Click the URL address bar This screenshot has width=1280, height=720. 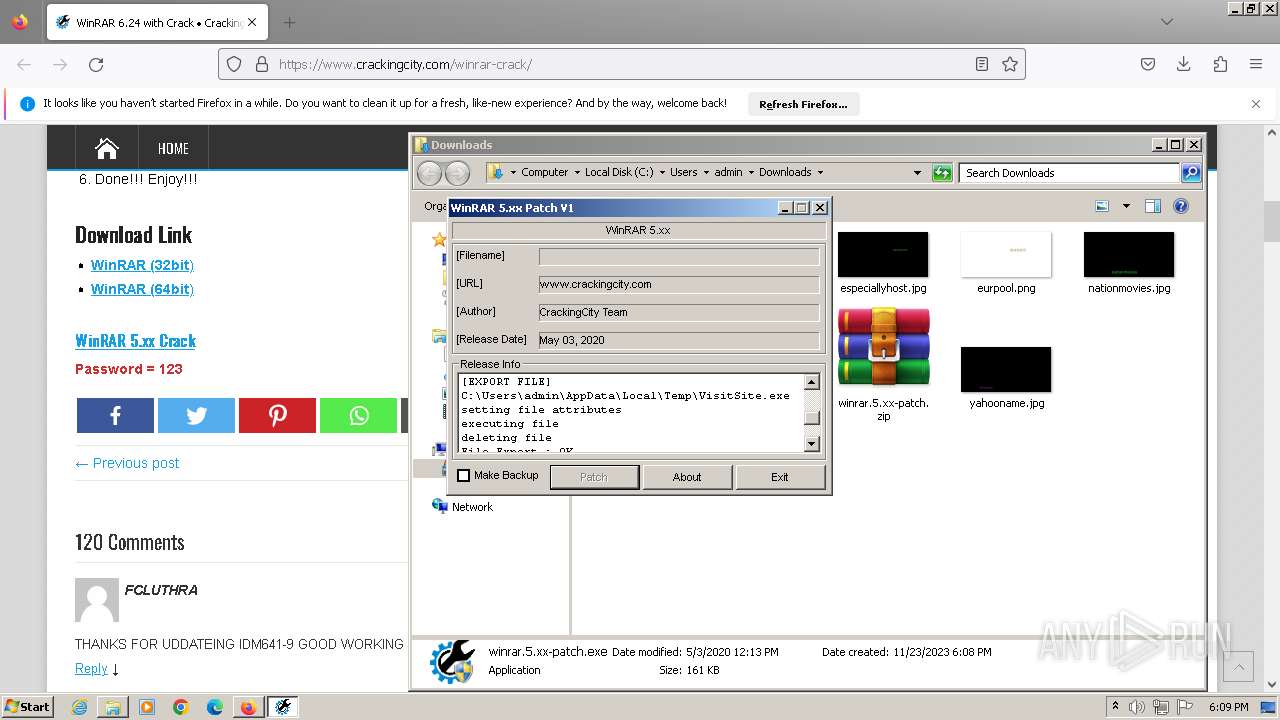pos(620,64)
